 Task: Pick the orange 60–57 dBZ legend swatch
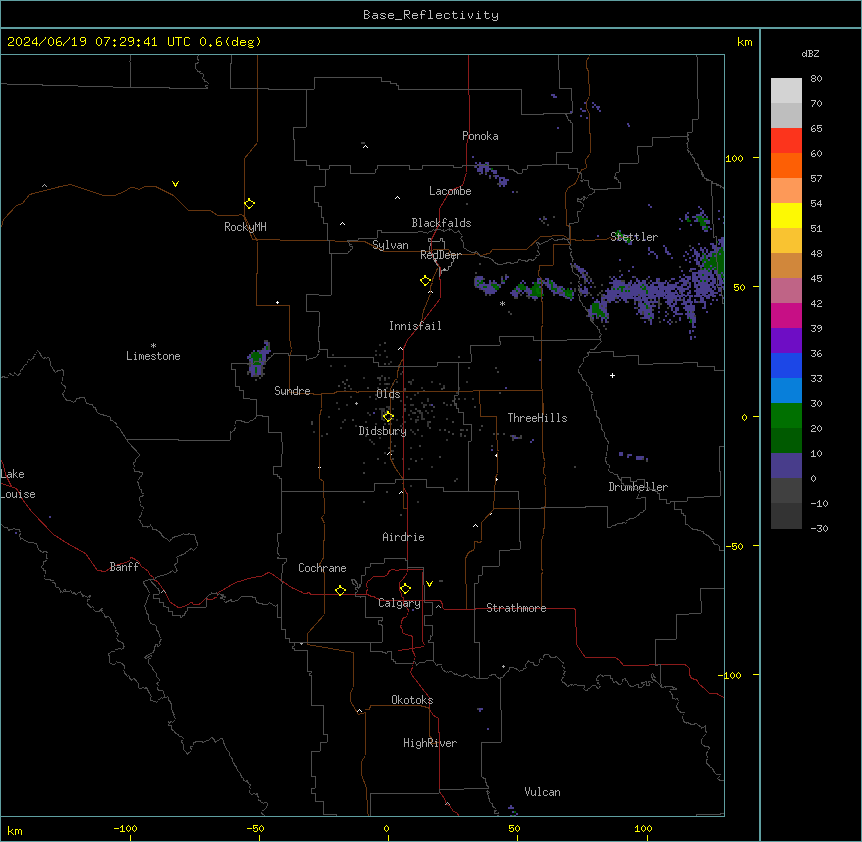point(786,165)
